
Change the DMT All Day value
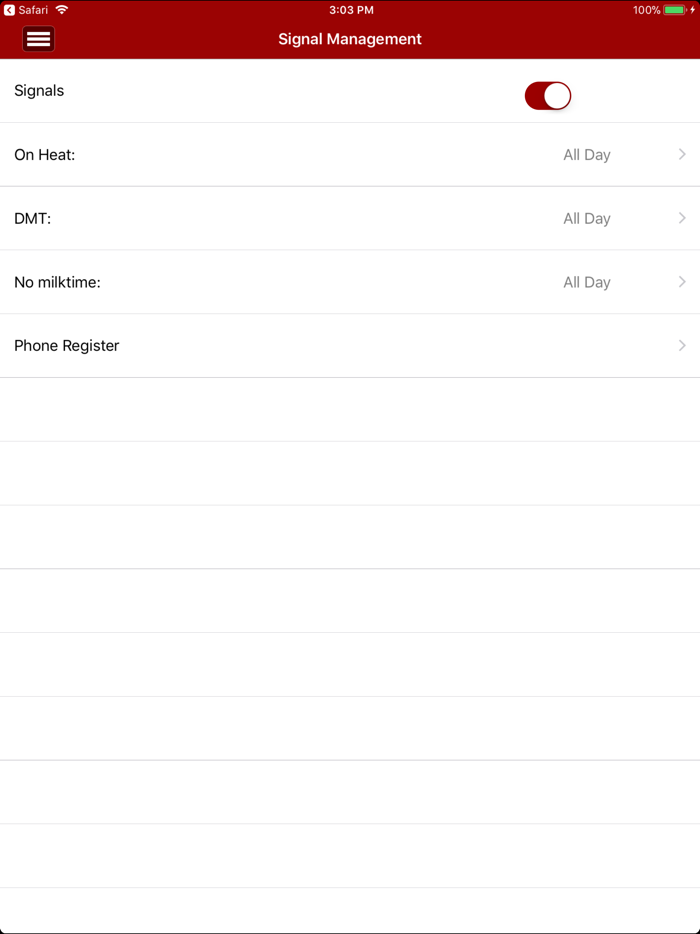pos(586,218)
